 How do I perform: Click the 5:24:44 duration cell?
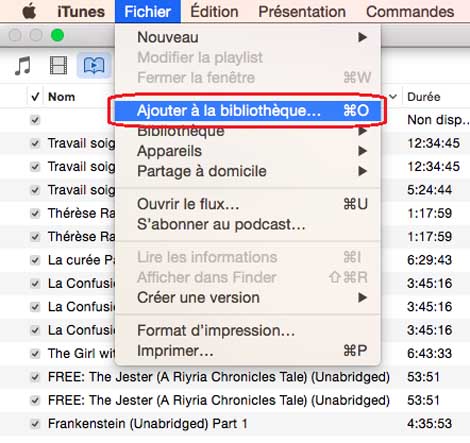[430, 190]
